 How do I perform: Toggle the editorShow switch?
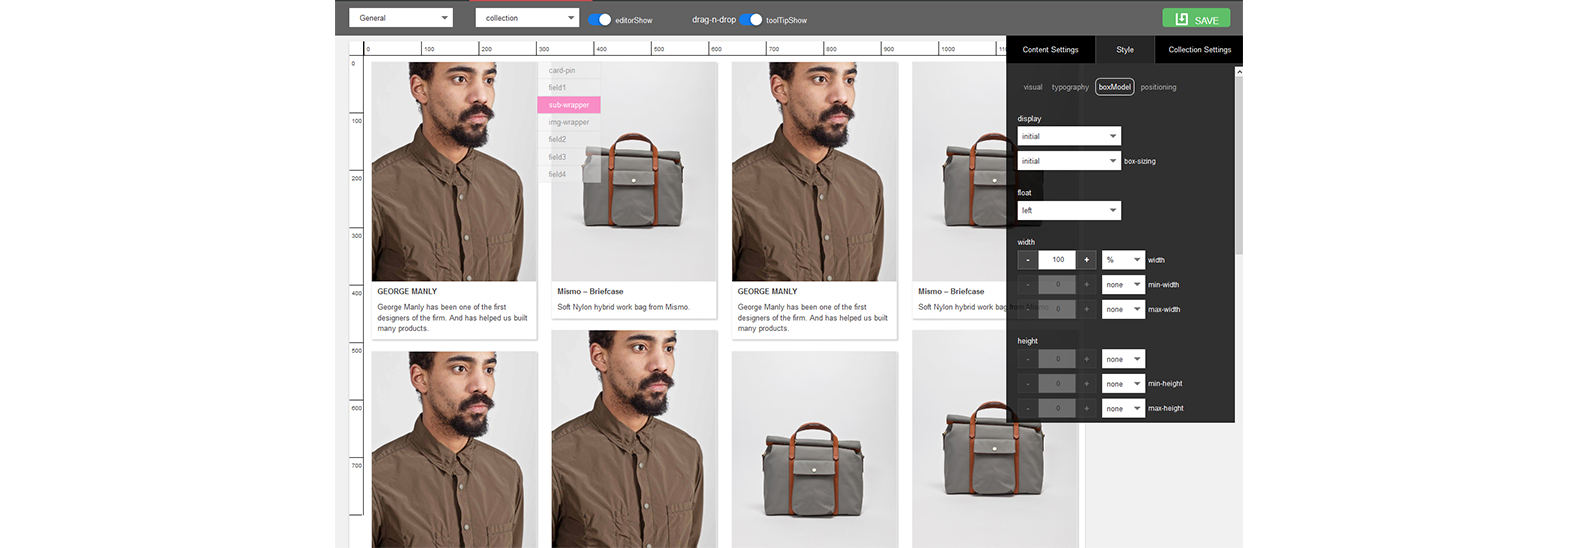pyautogui.click(x=599, y=19)
